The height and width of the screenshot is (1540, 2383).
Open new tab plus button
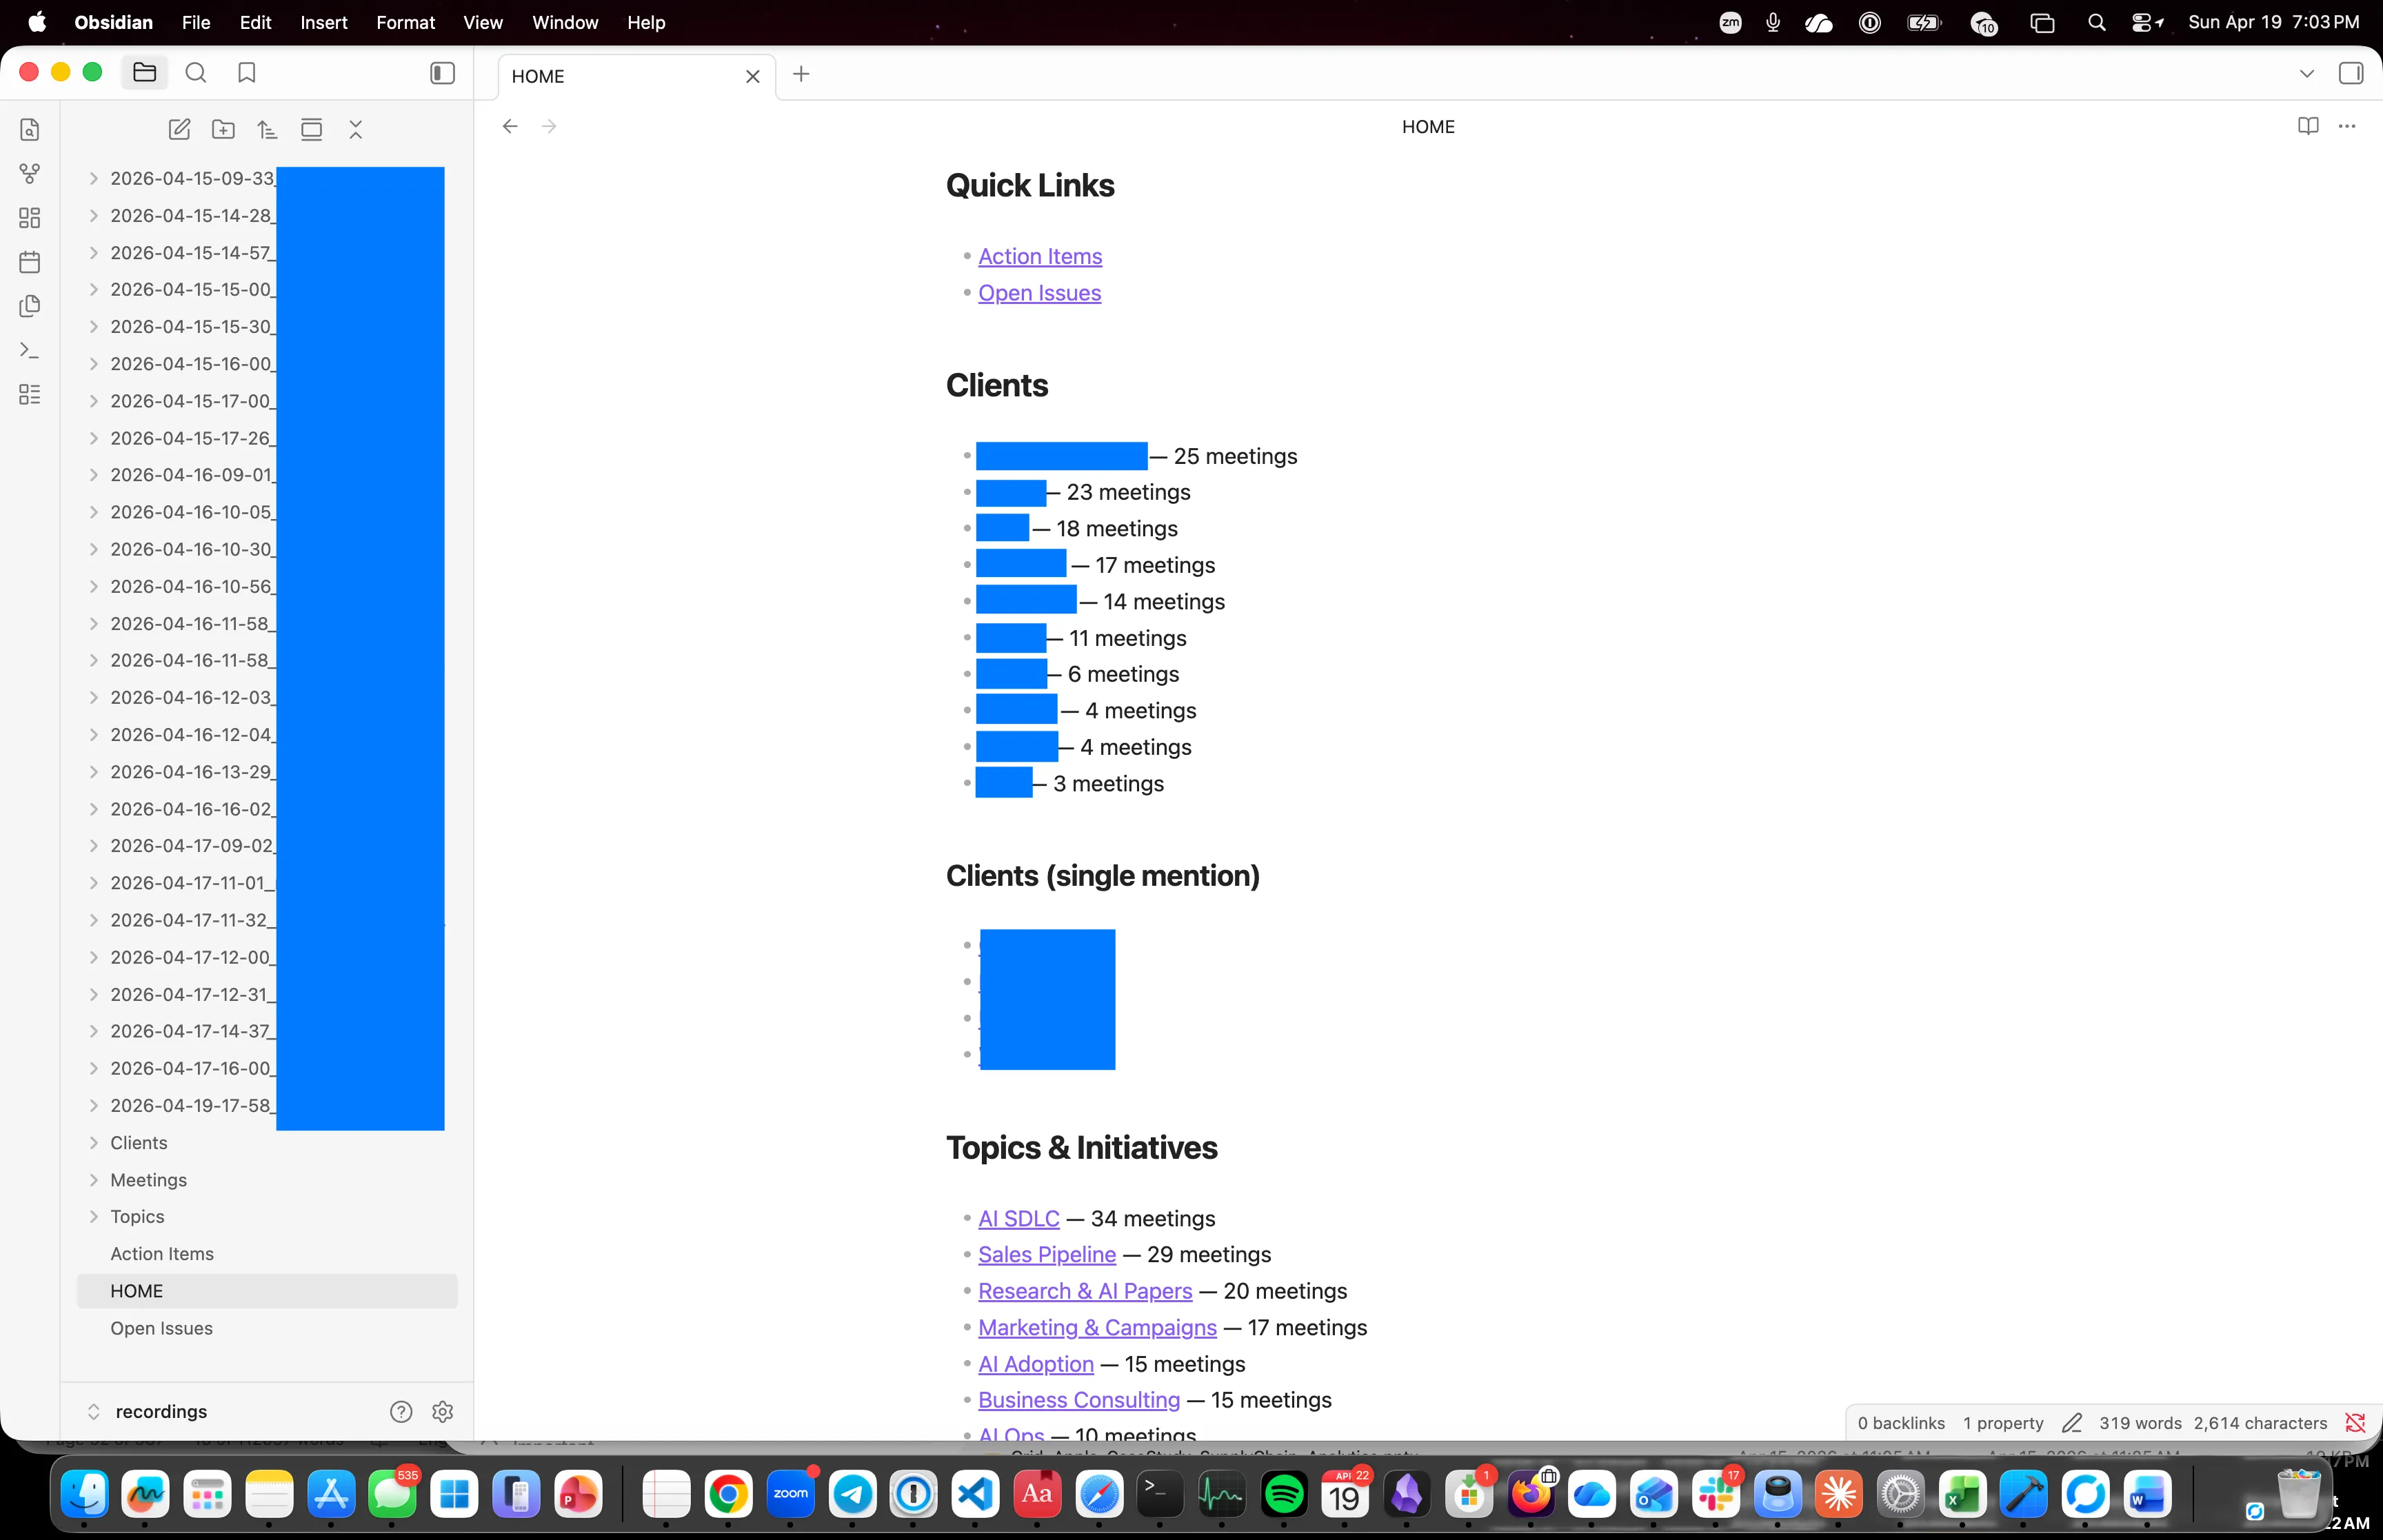(801, 74)
